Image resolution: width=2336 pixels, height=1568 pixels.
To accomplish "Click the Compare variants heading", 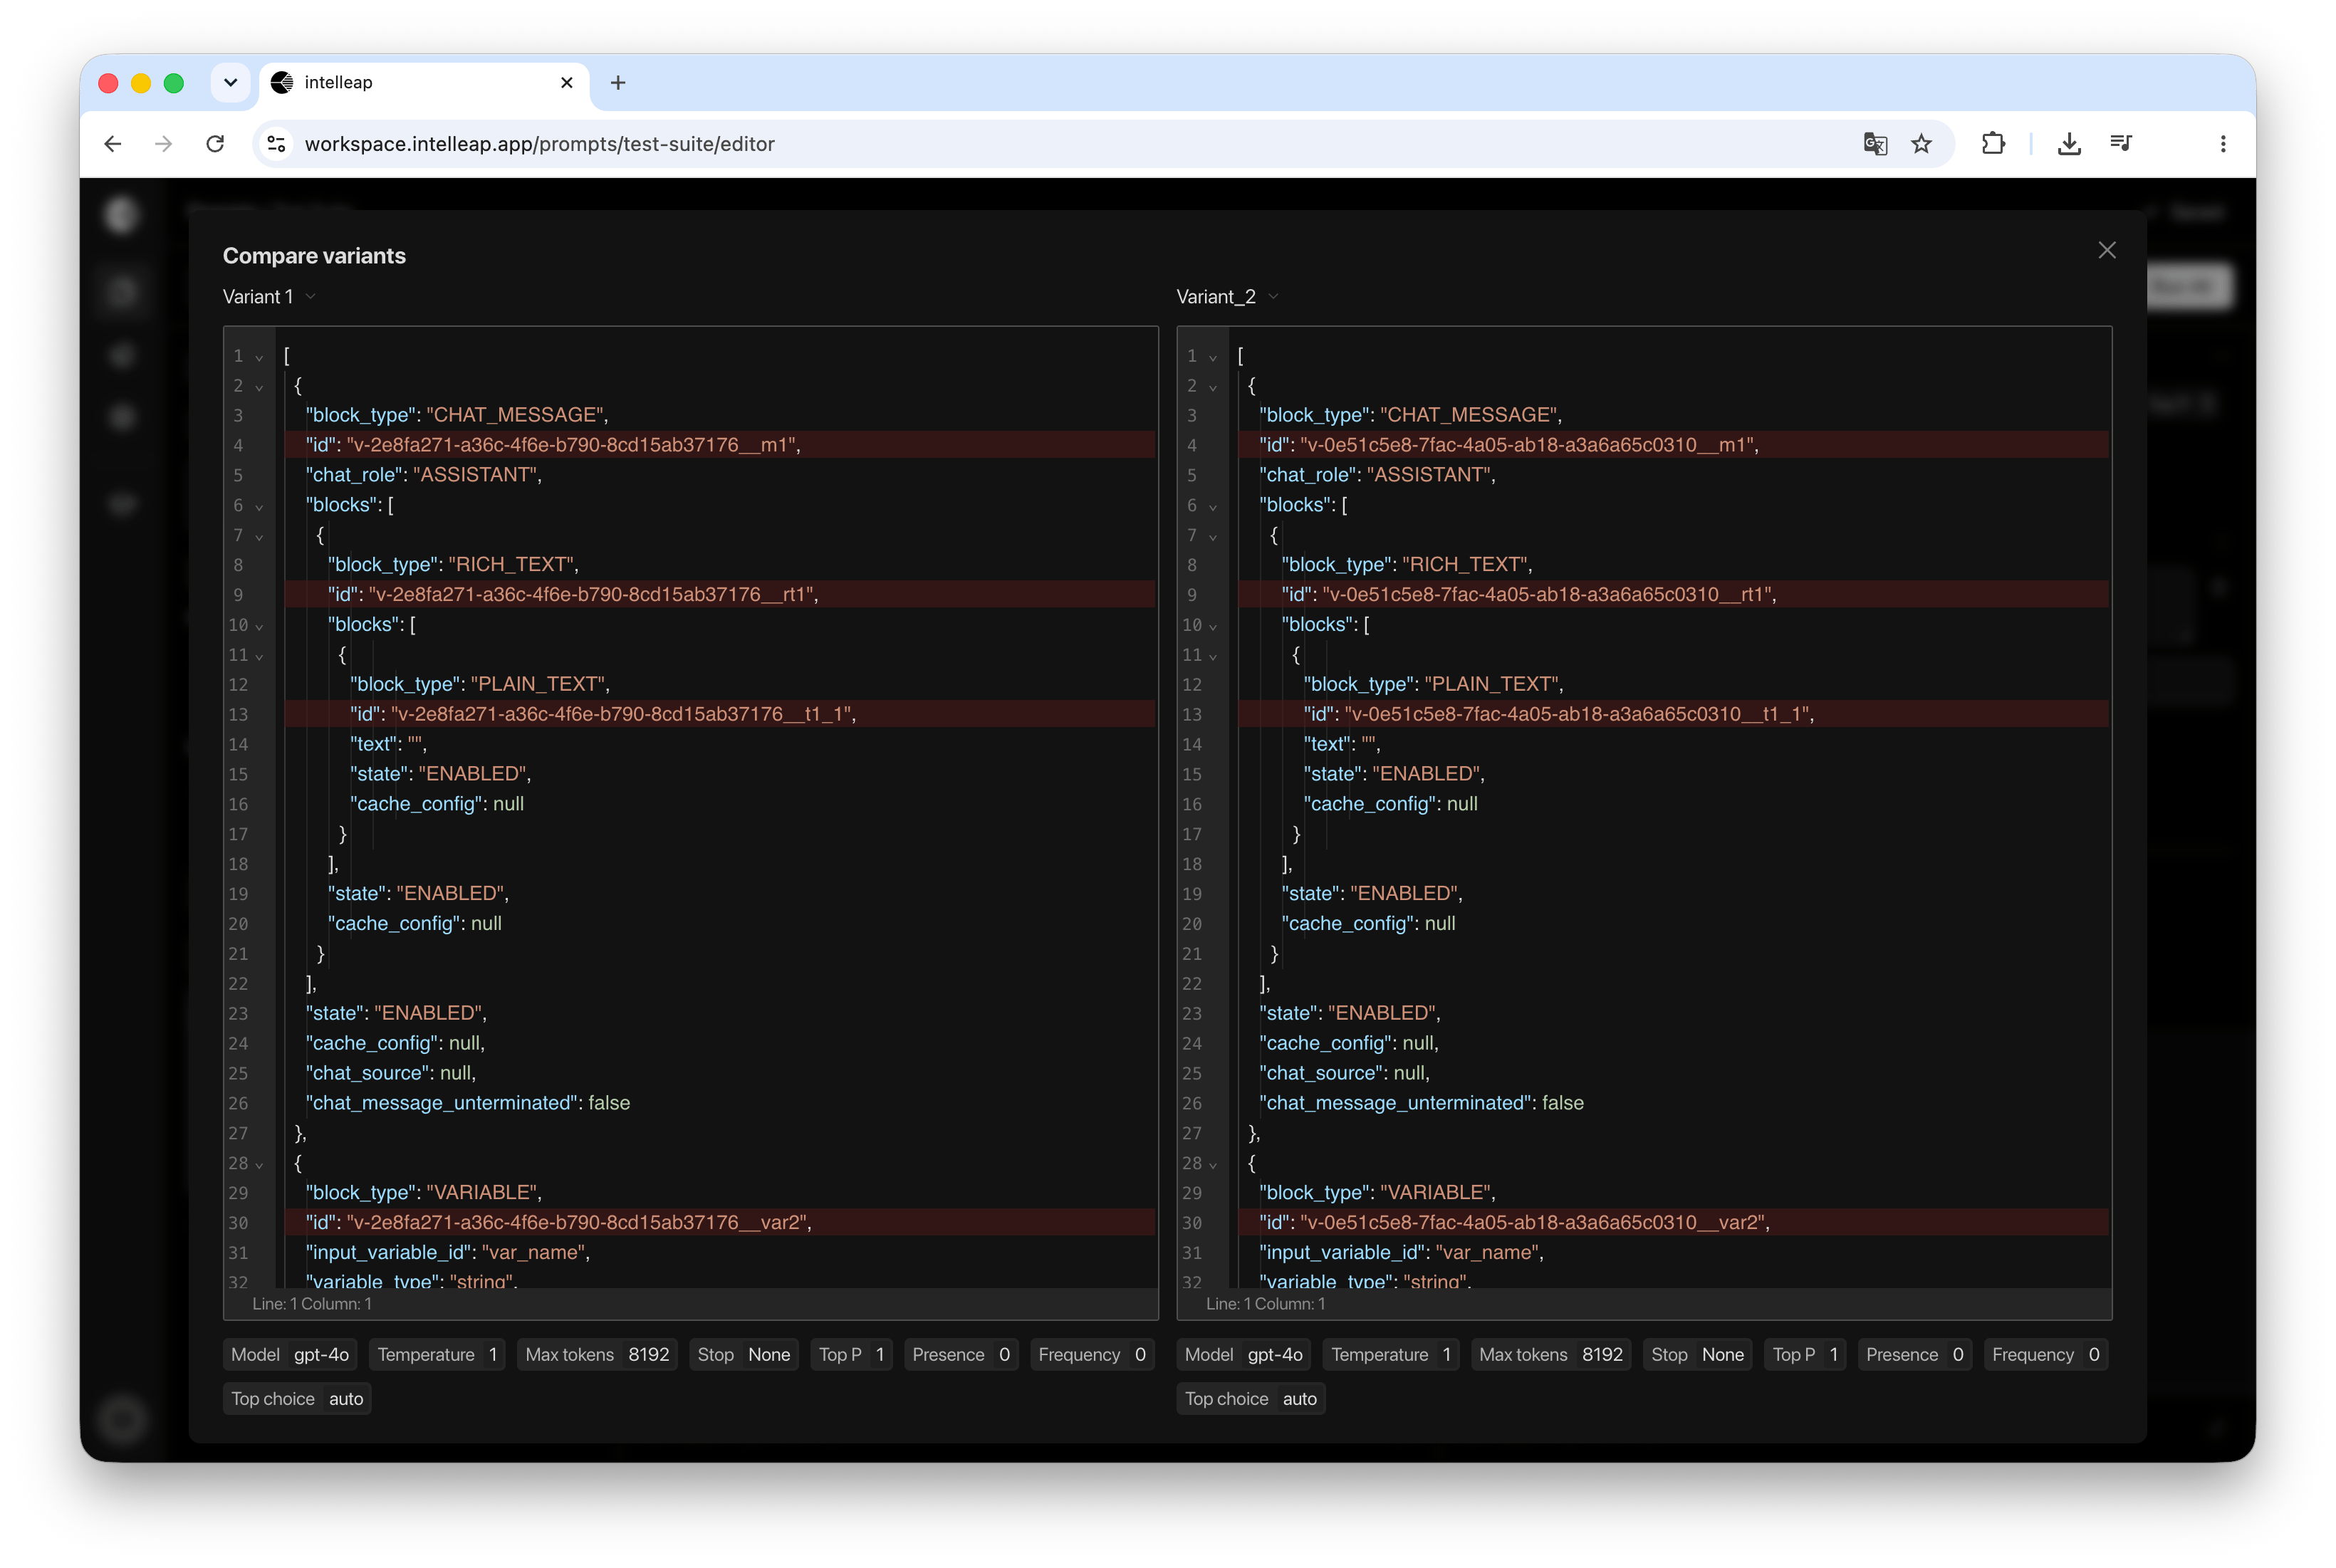I will pyautogui.click(x=314, y=256).
